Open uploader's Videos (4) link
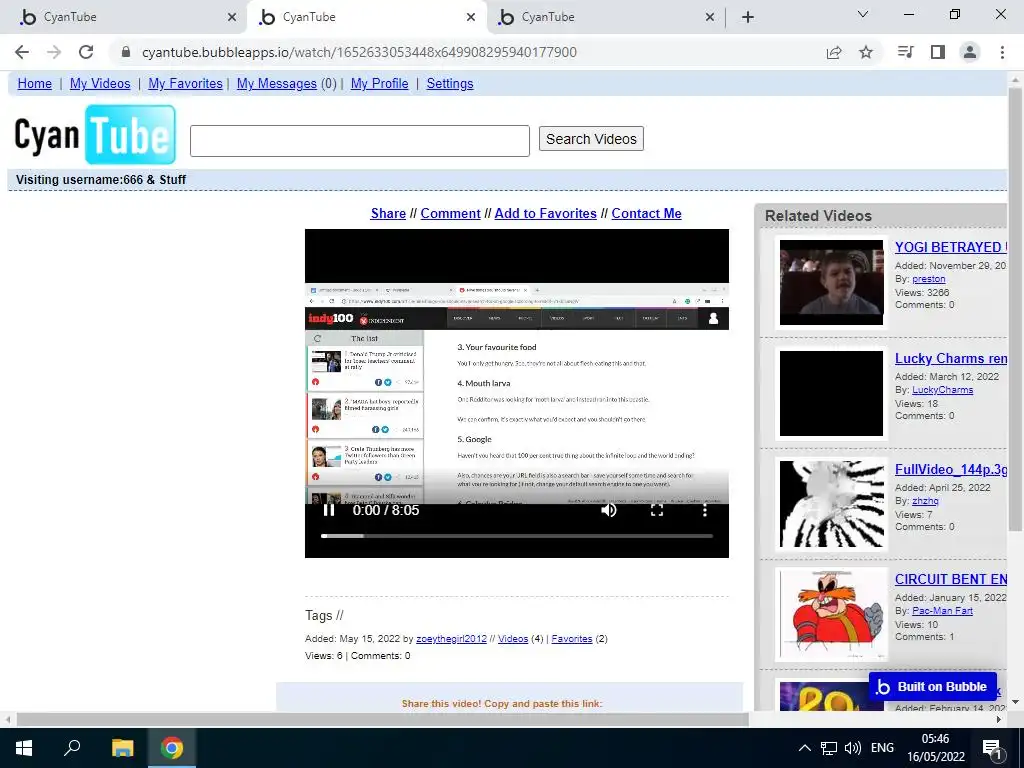 [x=513, y=639]
